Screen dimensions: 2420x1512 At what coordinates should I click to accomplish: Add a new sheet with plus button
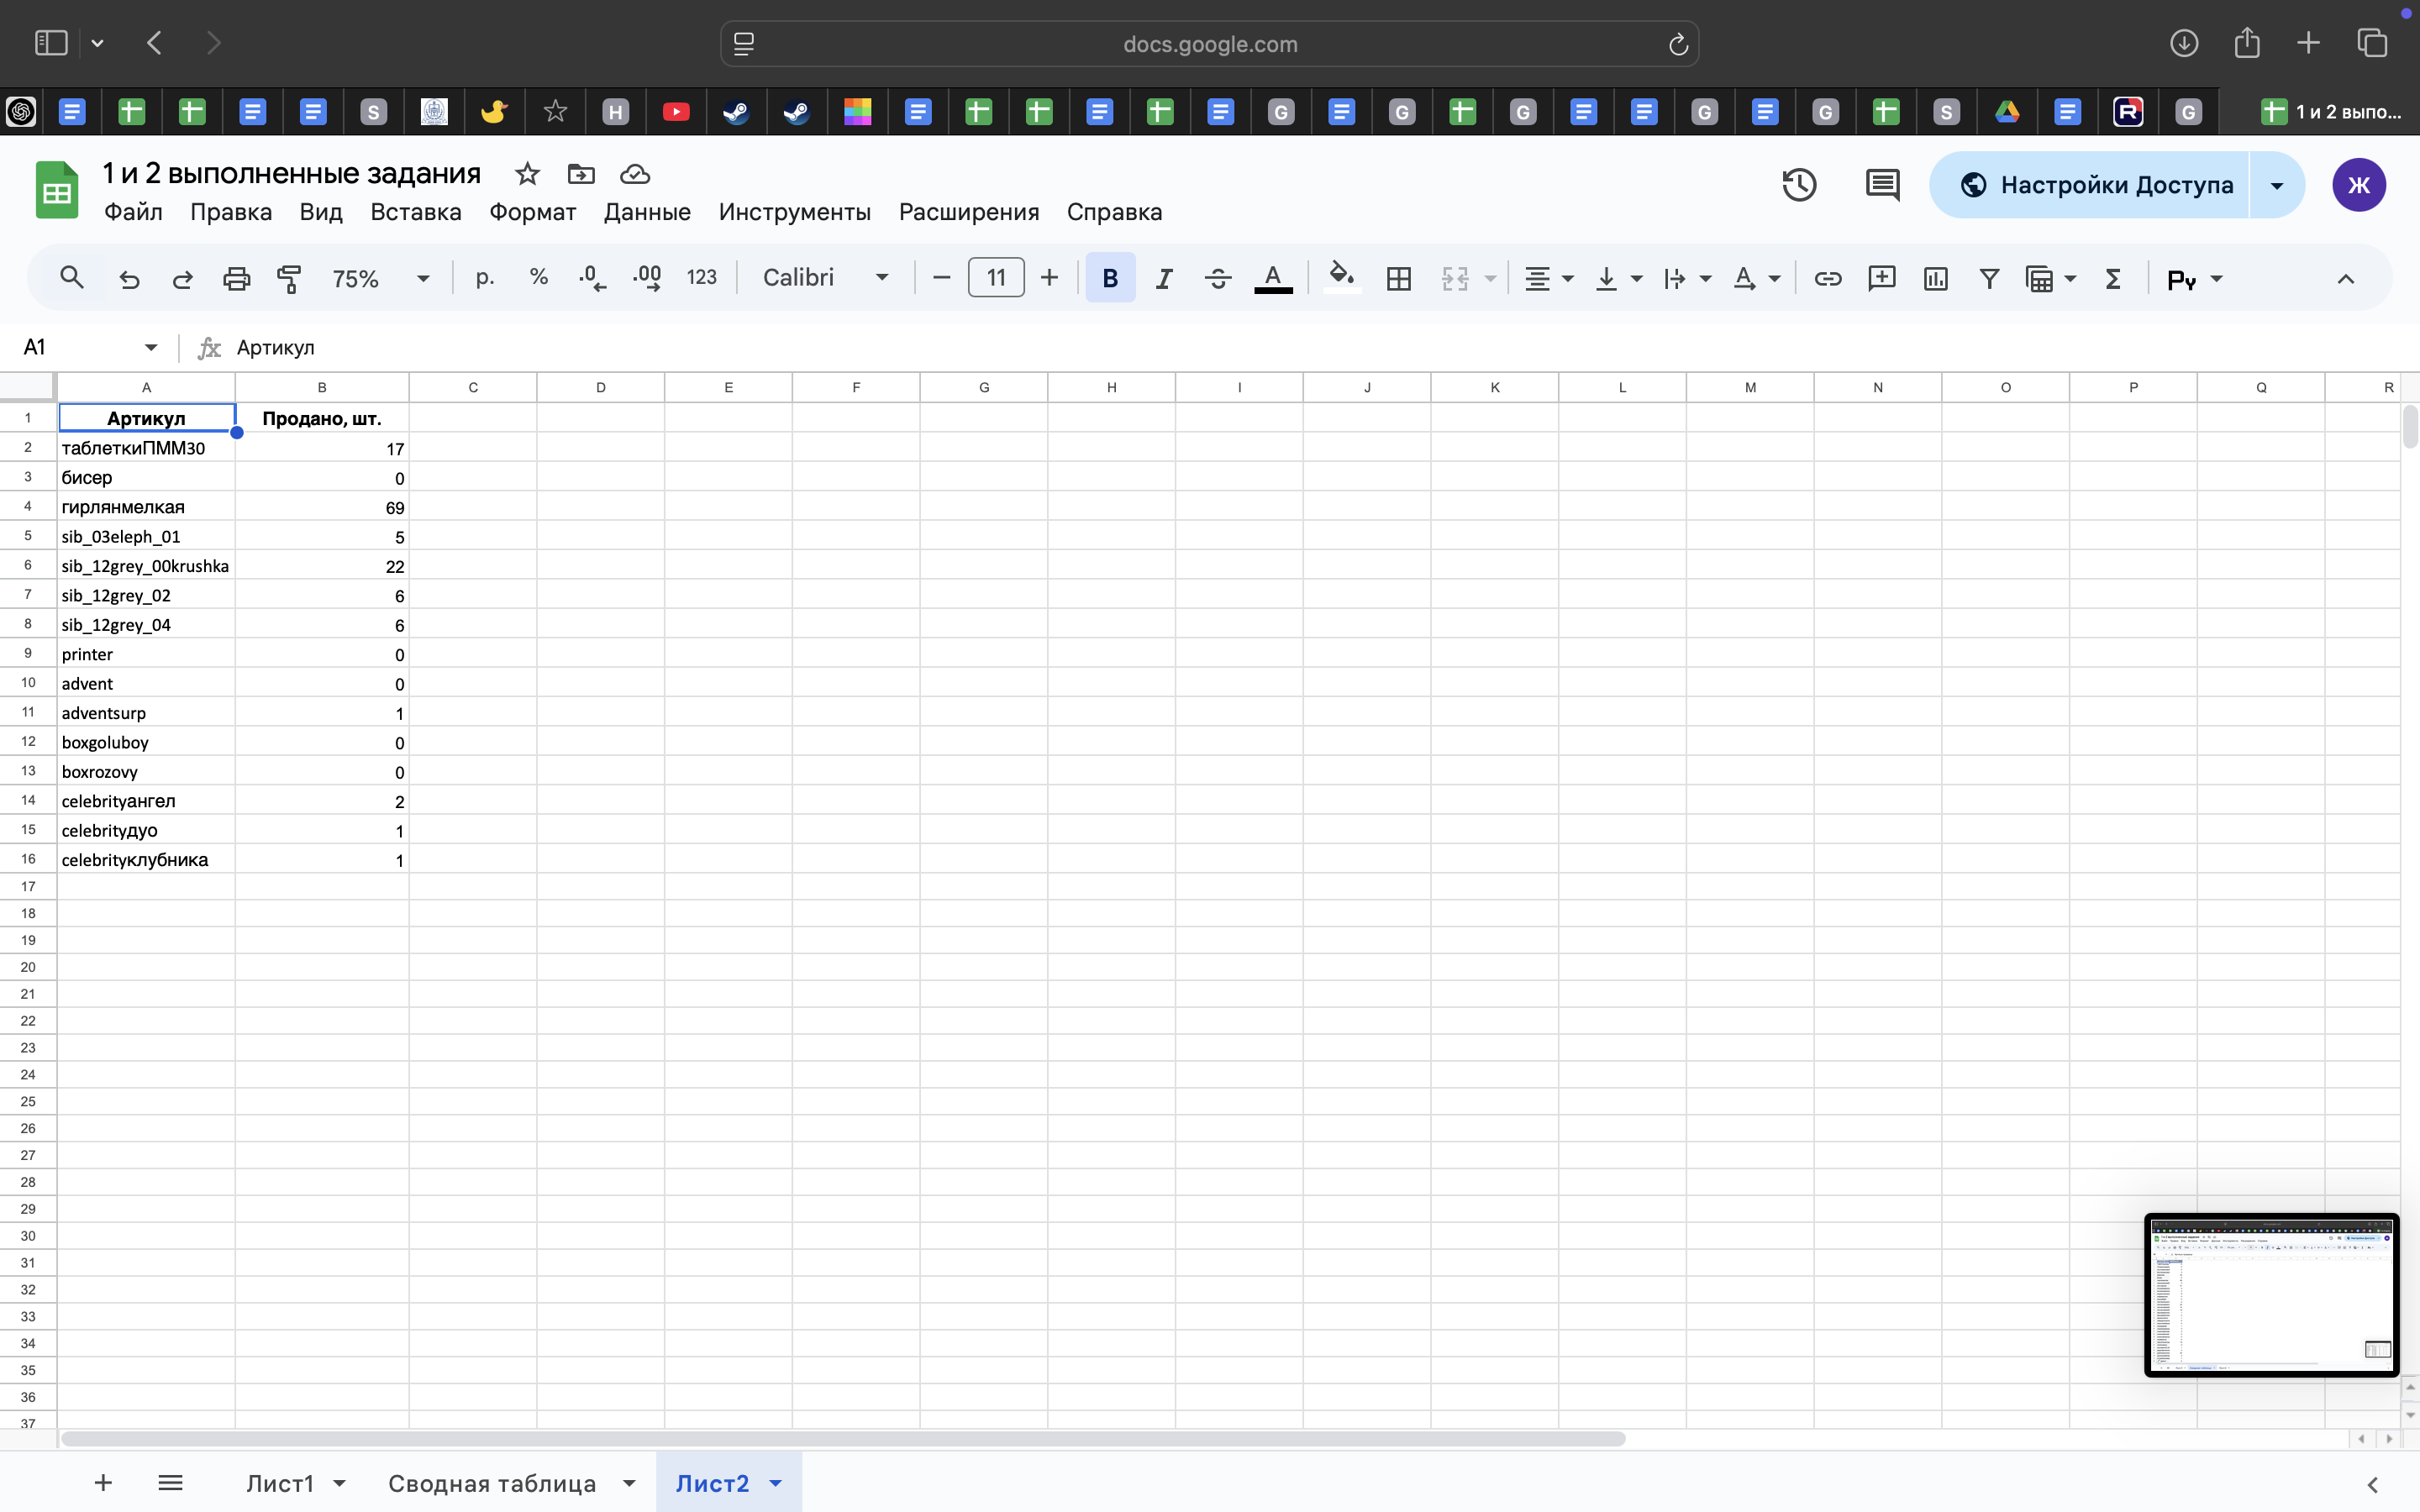click(103, 1482)
